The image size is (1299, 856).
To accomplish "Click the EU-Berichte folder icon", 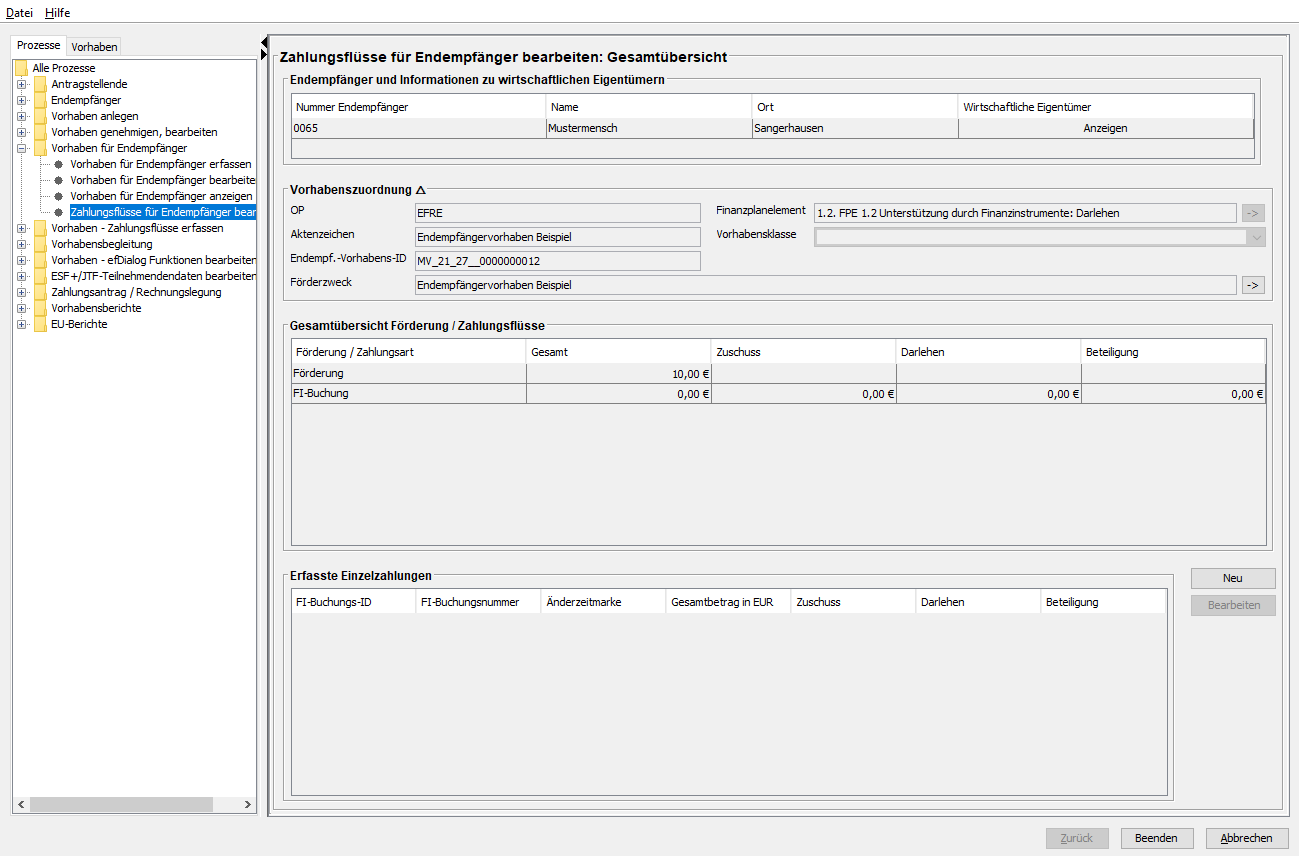I will [x=40, y=324].
